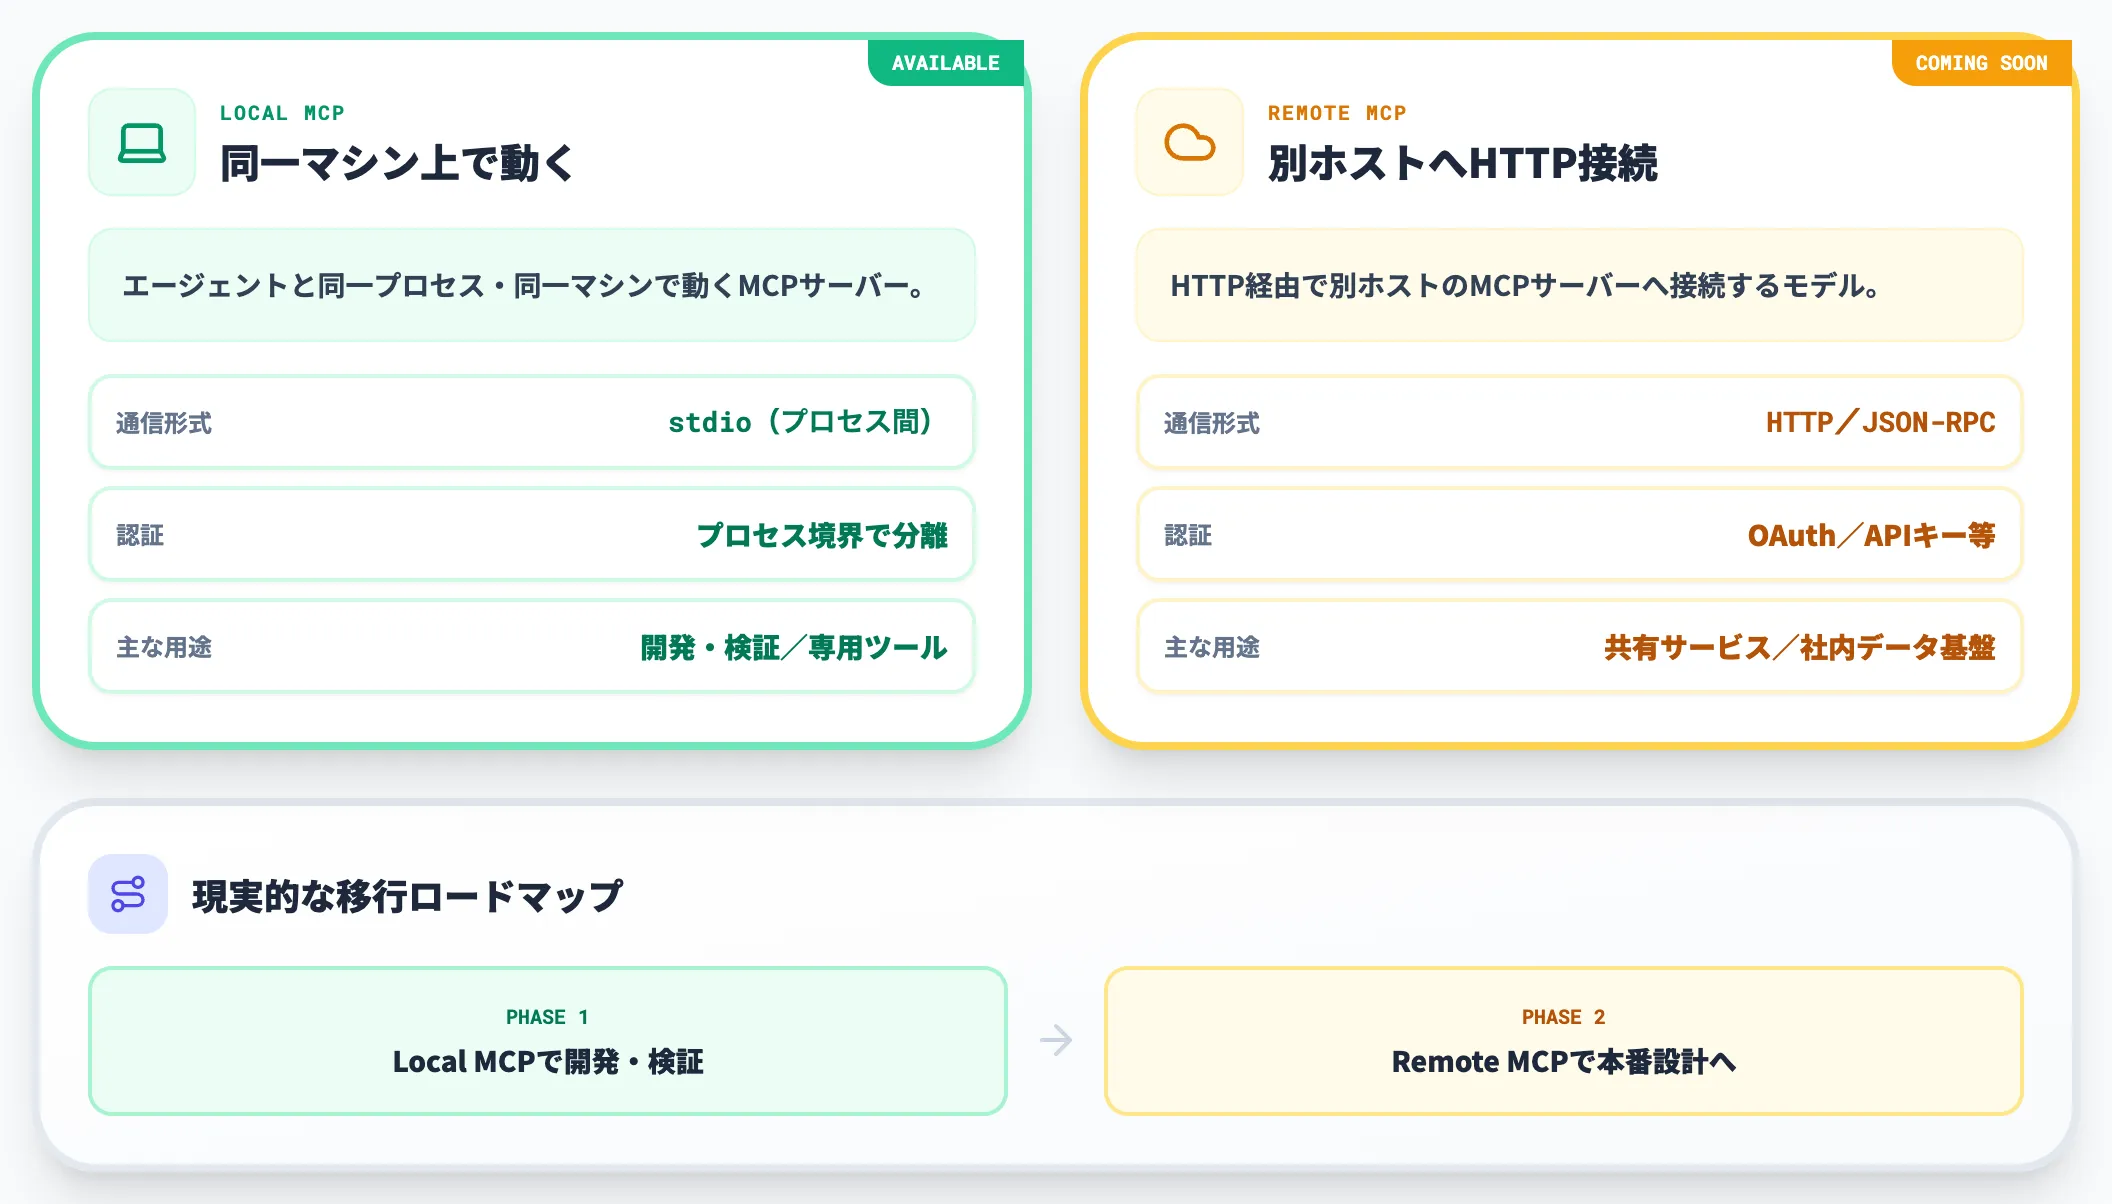Click the REMOTE MCP label
The height and width of the screenshot is (1204, 2112).
coord(1337,113)
